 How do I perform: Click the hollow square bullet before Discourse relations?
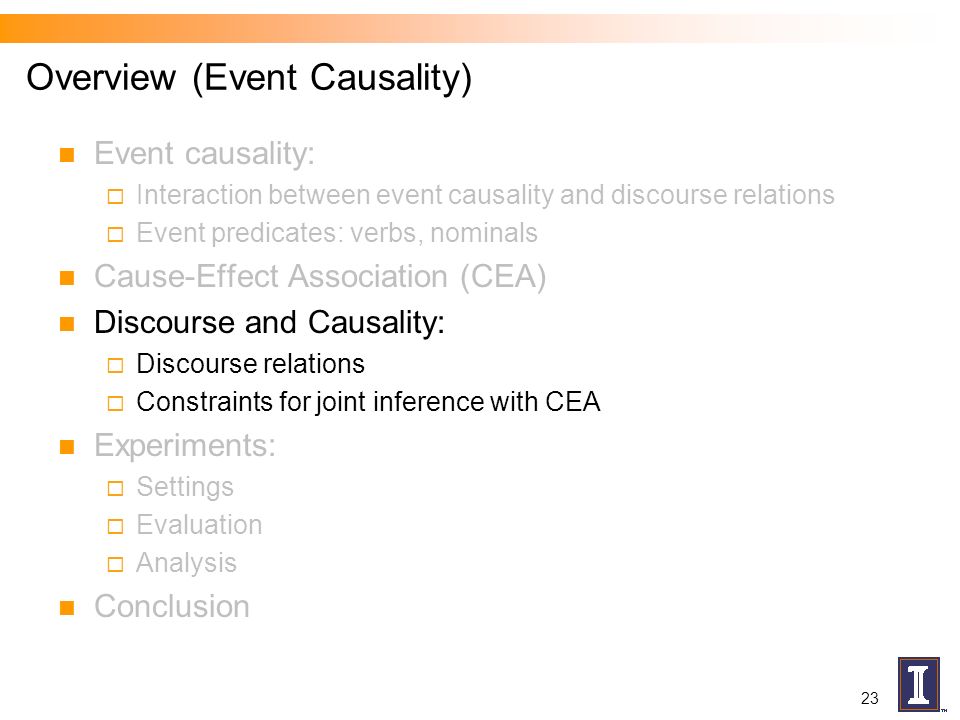tap(115, 366)
